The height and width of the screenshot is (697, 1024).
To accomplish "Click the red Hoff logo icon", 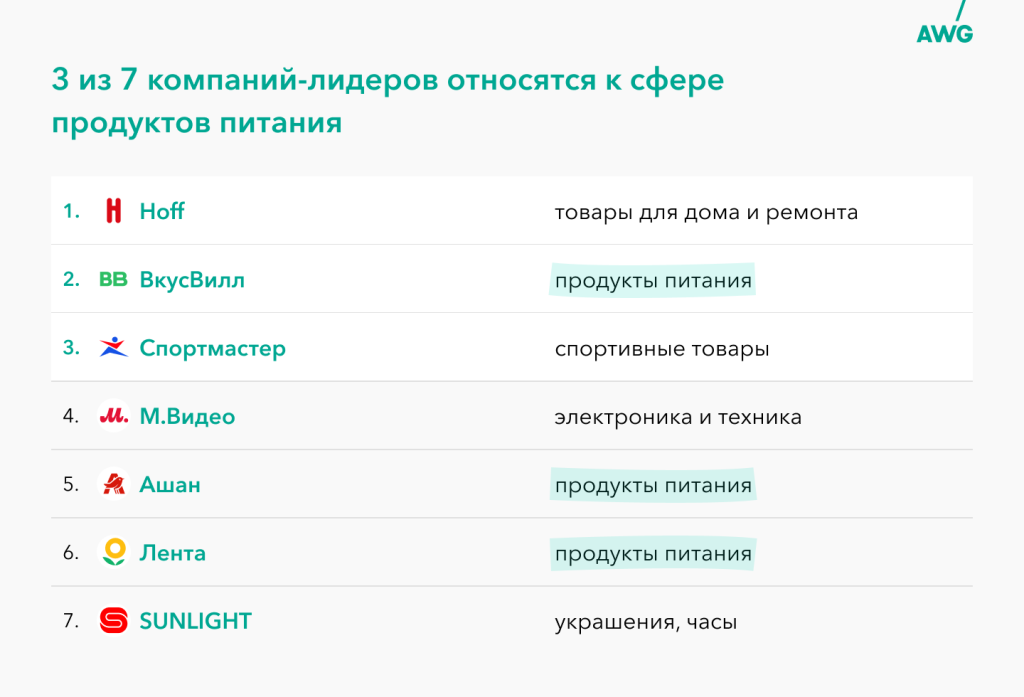I will [114, 211].
